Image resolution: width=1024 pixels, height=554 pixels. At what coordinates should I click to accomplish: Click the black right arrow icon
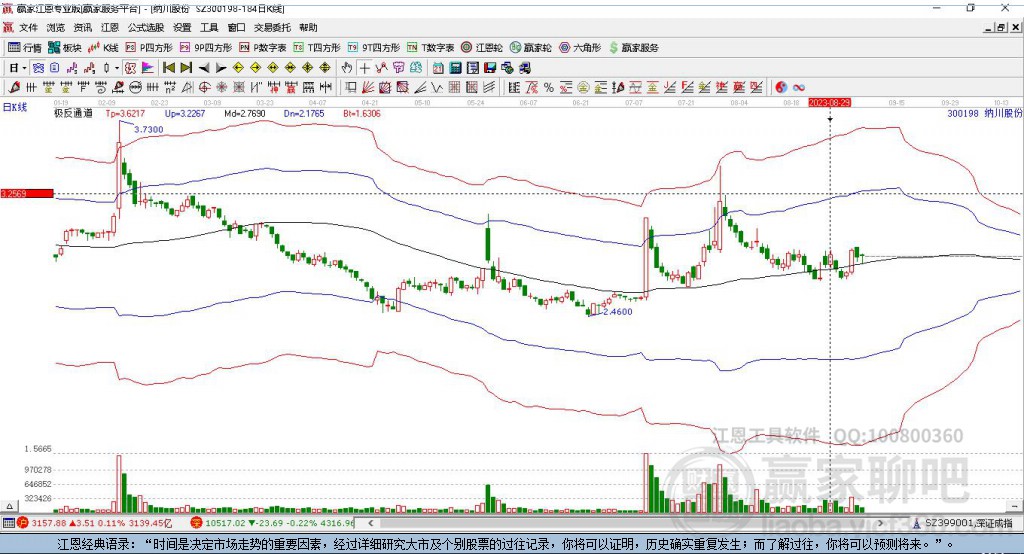pos(221,68)
